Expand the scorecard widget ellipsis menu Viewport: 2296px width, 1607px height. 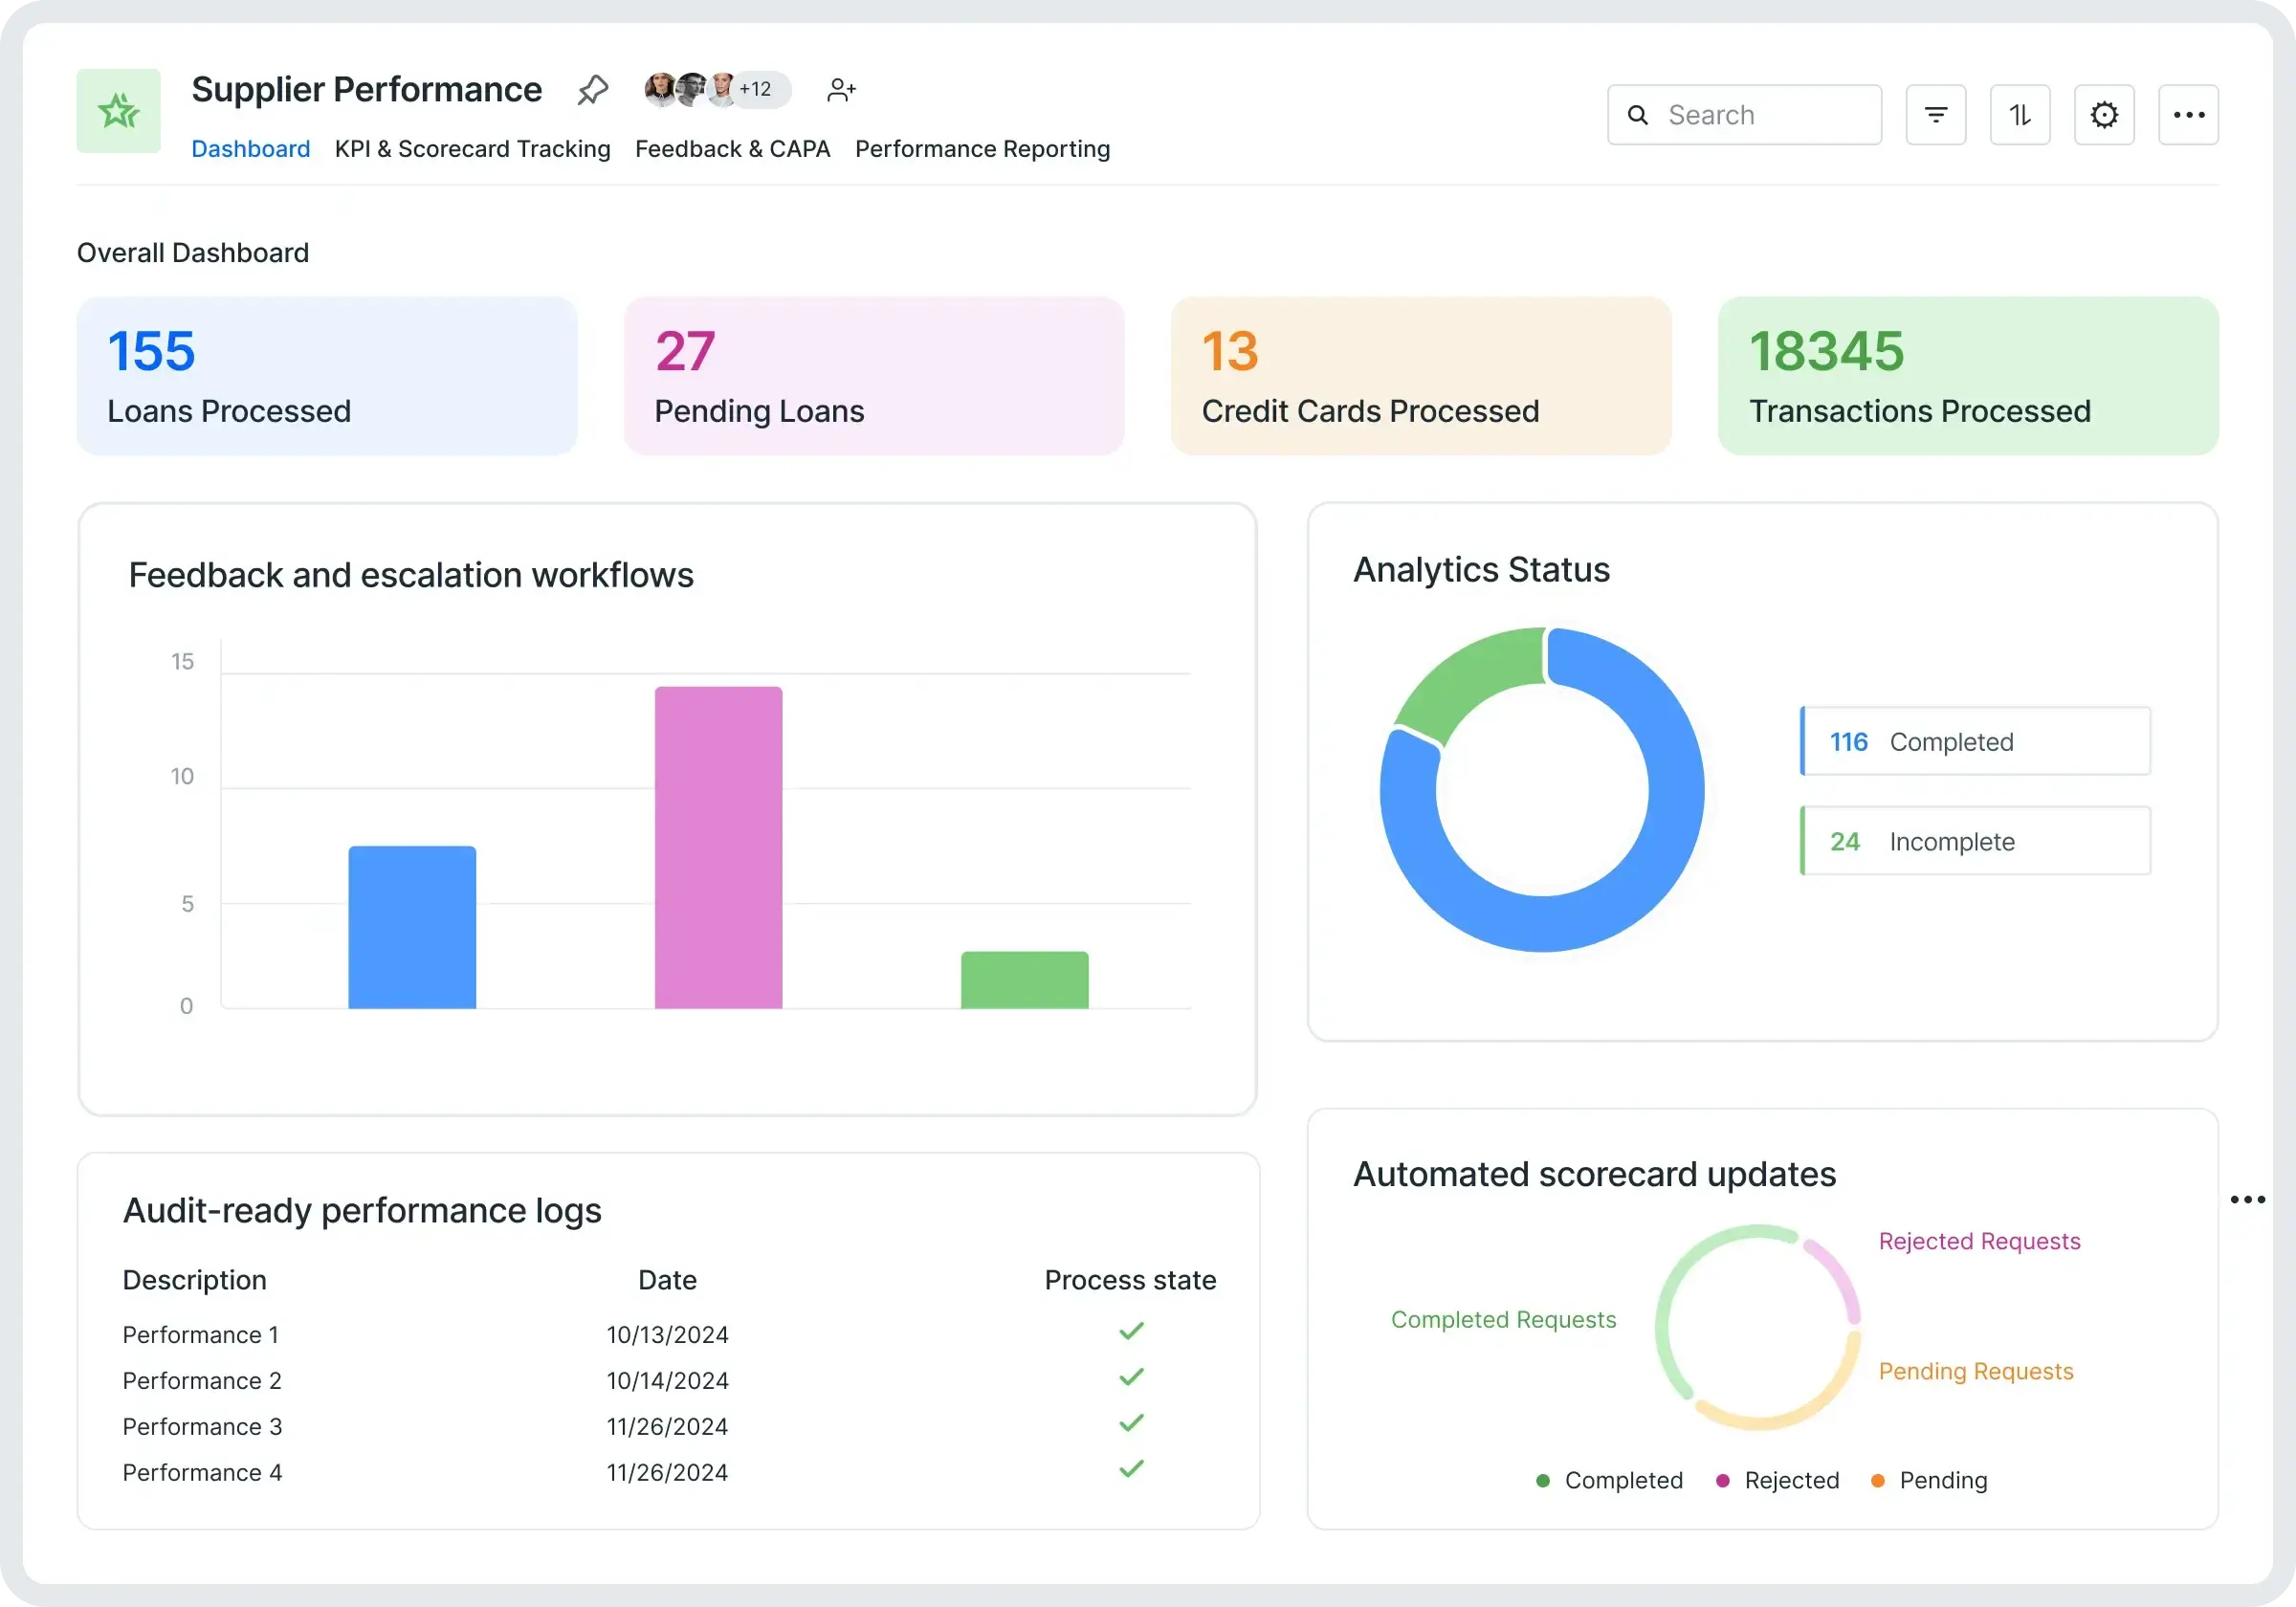(2247, 1200)
